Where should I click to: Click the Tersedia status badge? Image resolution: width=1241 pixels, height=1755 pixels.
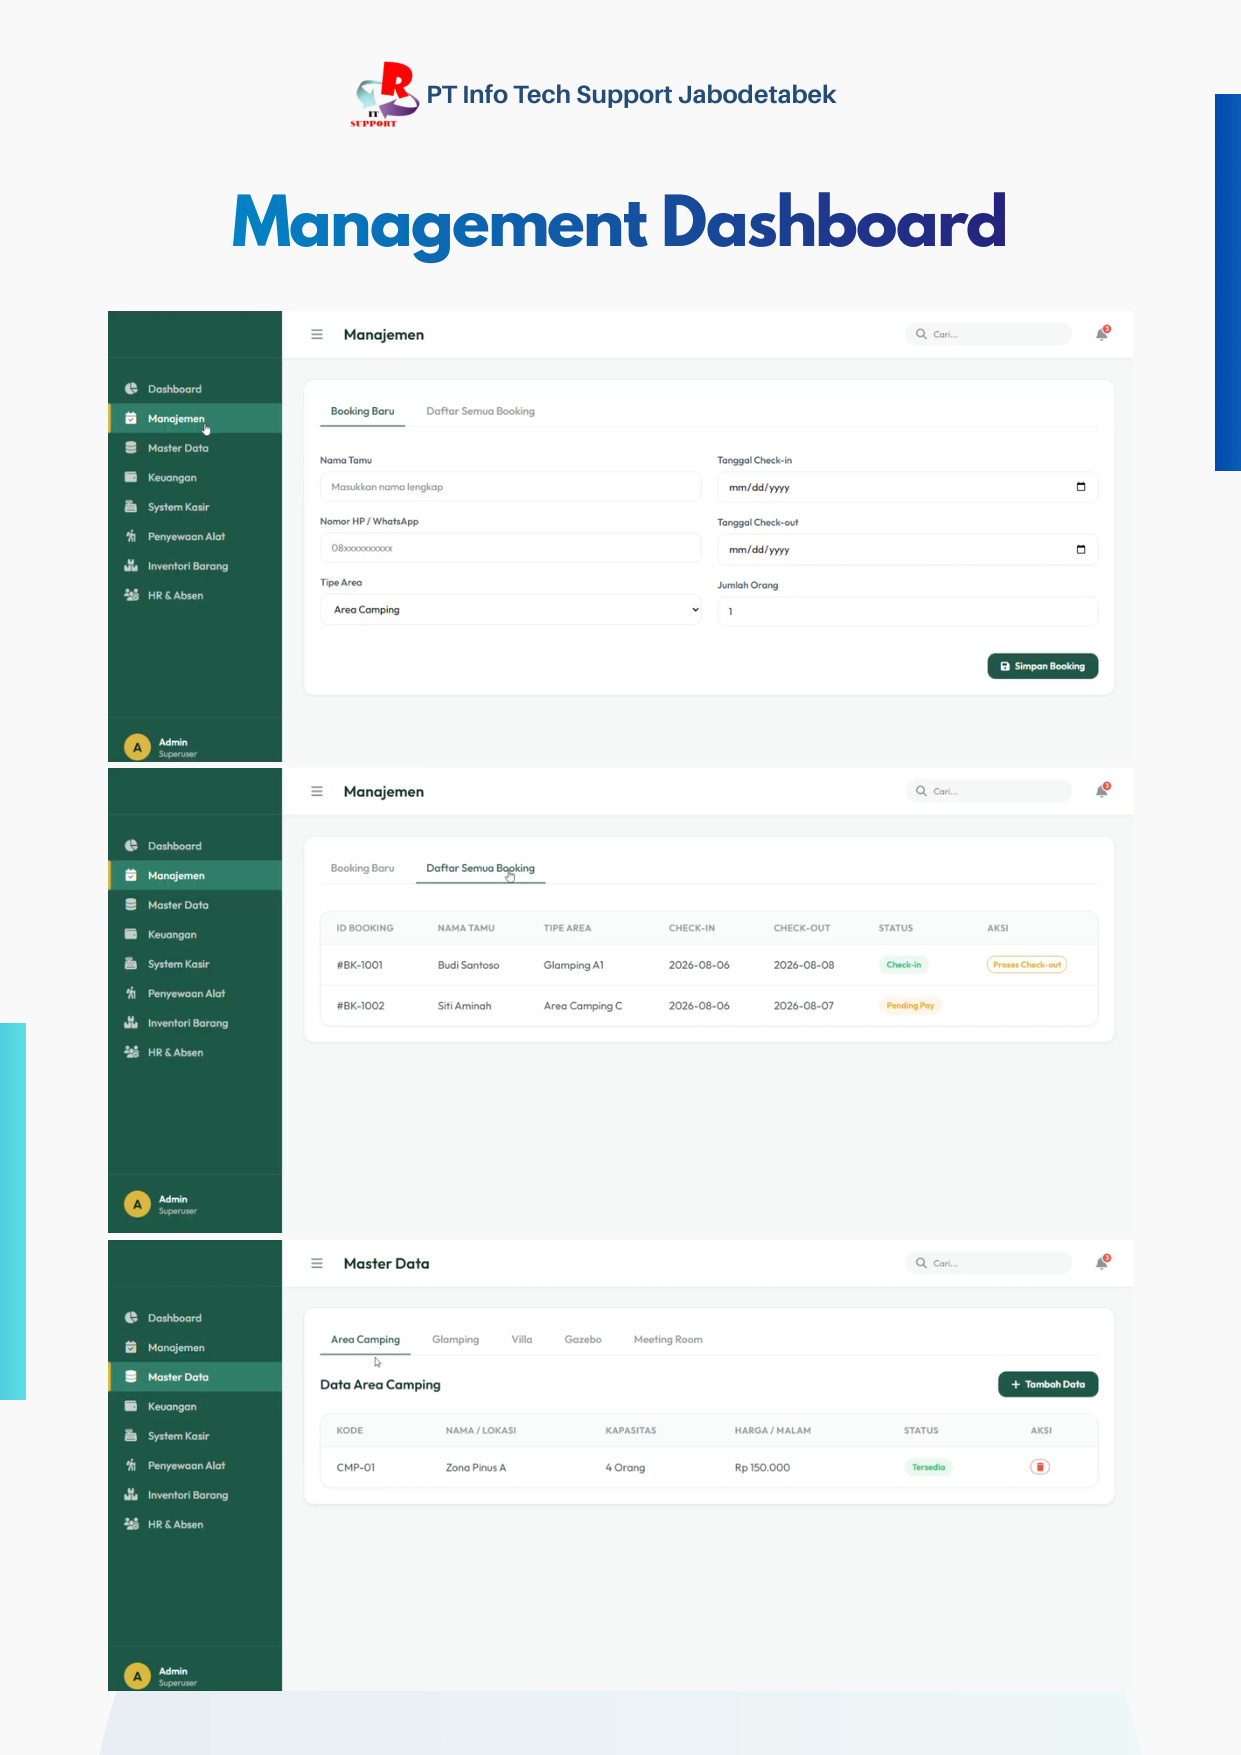tap(928, 1467)
